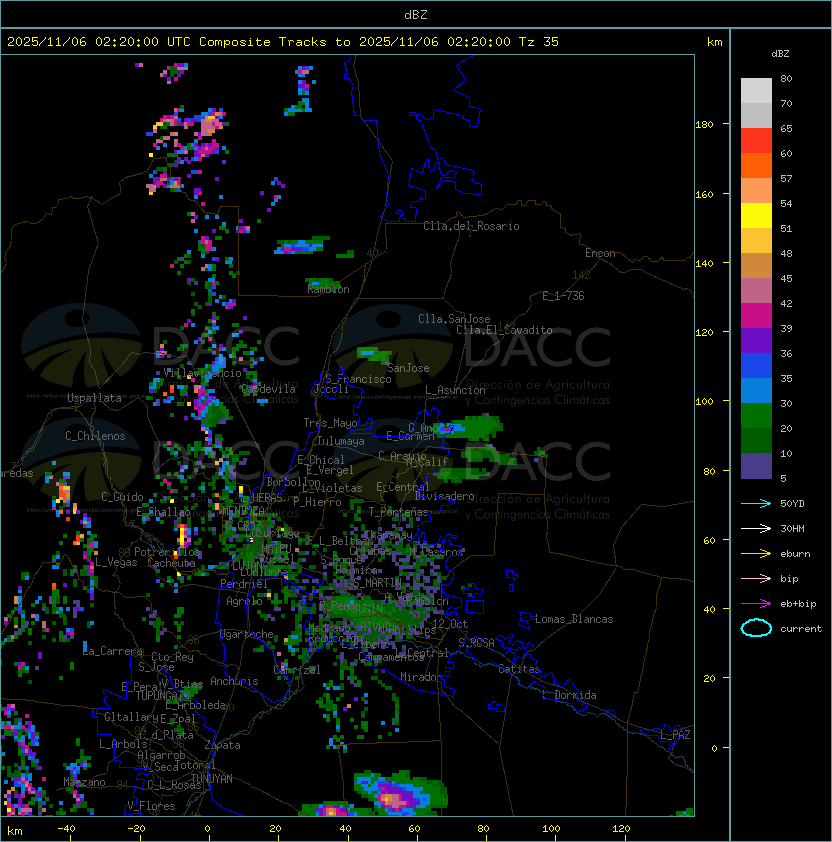Click the Manzano location label
Image resolution: width=832 pixels, height=842 pixels.
pos(84,782)
